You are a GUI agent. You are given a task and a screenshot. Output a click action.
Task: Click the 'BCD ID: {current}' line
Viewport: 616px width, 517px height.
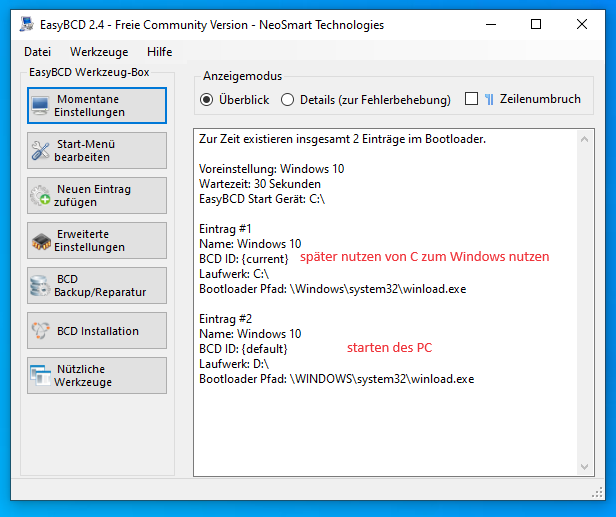point(244,259)
